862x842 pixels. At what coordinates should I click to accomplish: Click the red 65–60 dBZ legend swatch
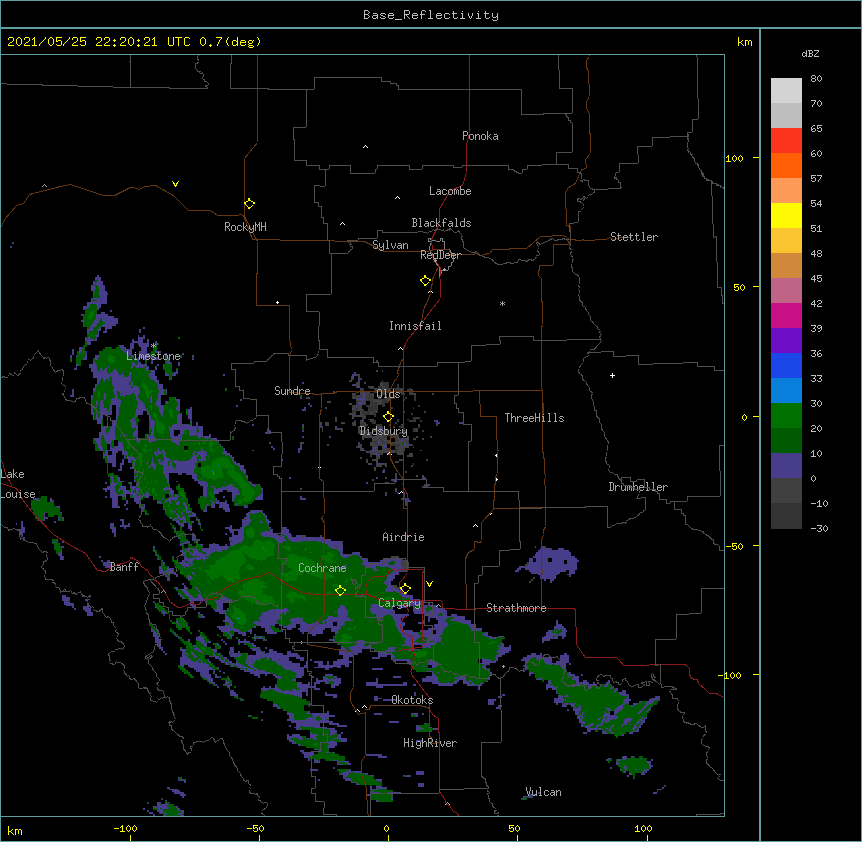tap(786, 141)
